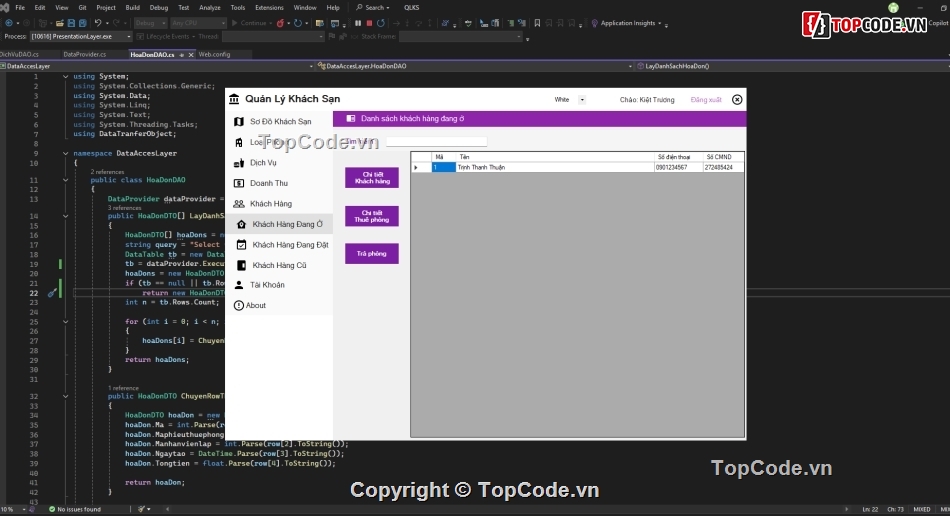Collapse the DataAccesLayer namespace block
Screen dimensions: 950x516
point(65,154)
